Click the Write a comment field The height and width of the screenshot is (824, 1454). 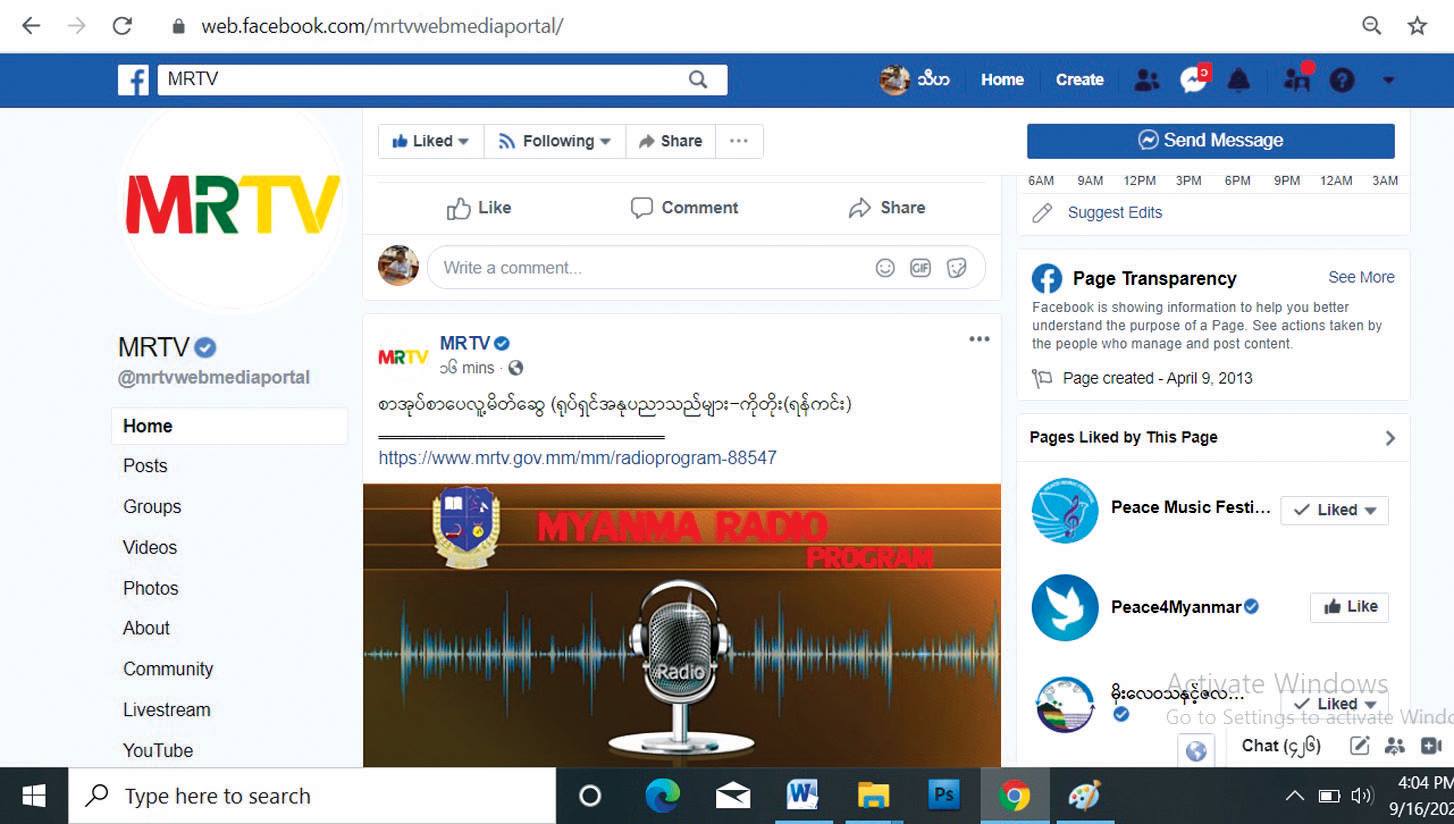[650, 268]
